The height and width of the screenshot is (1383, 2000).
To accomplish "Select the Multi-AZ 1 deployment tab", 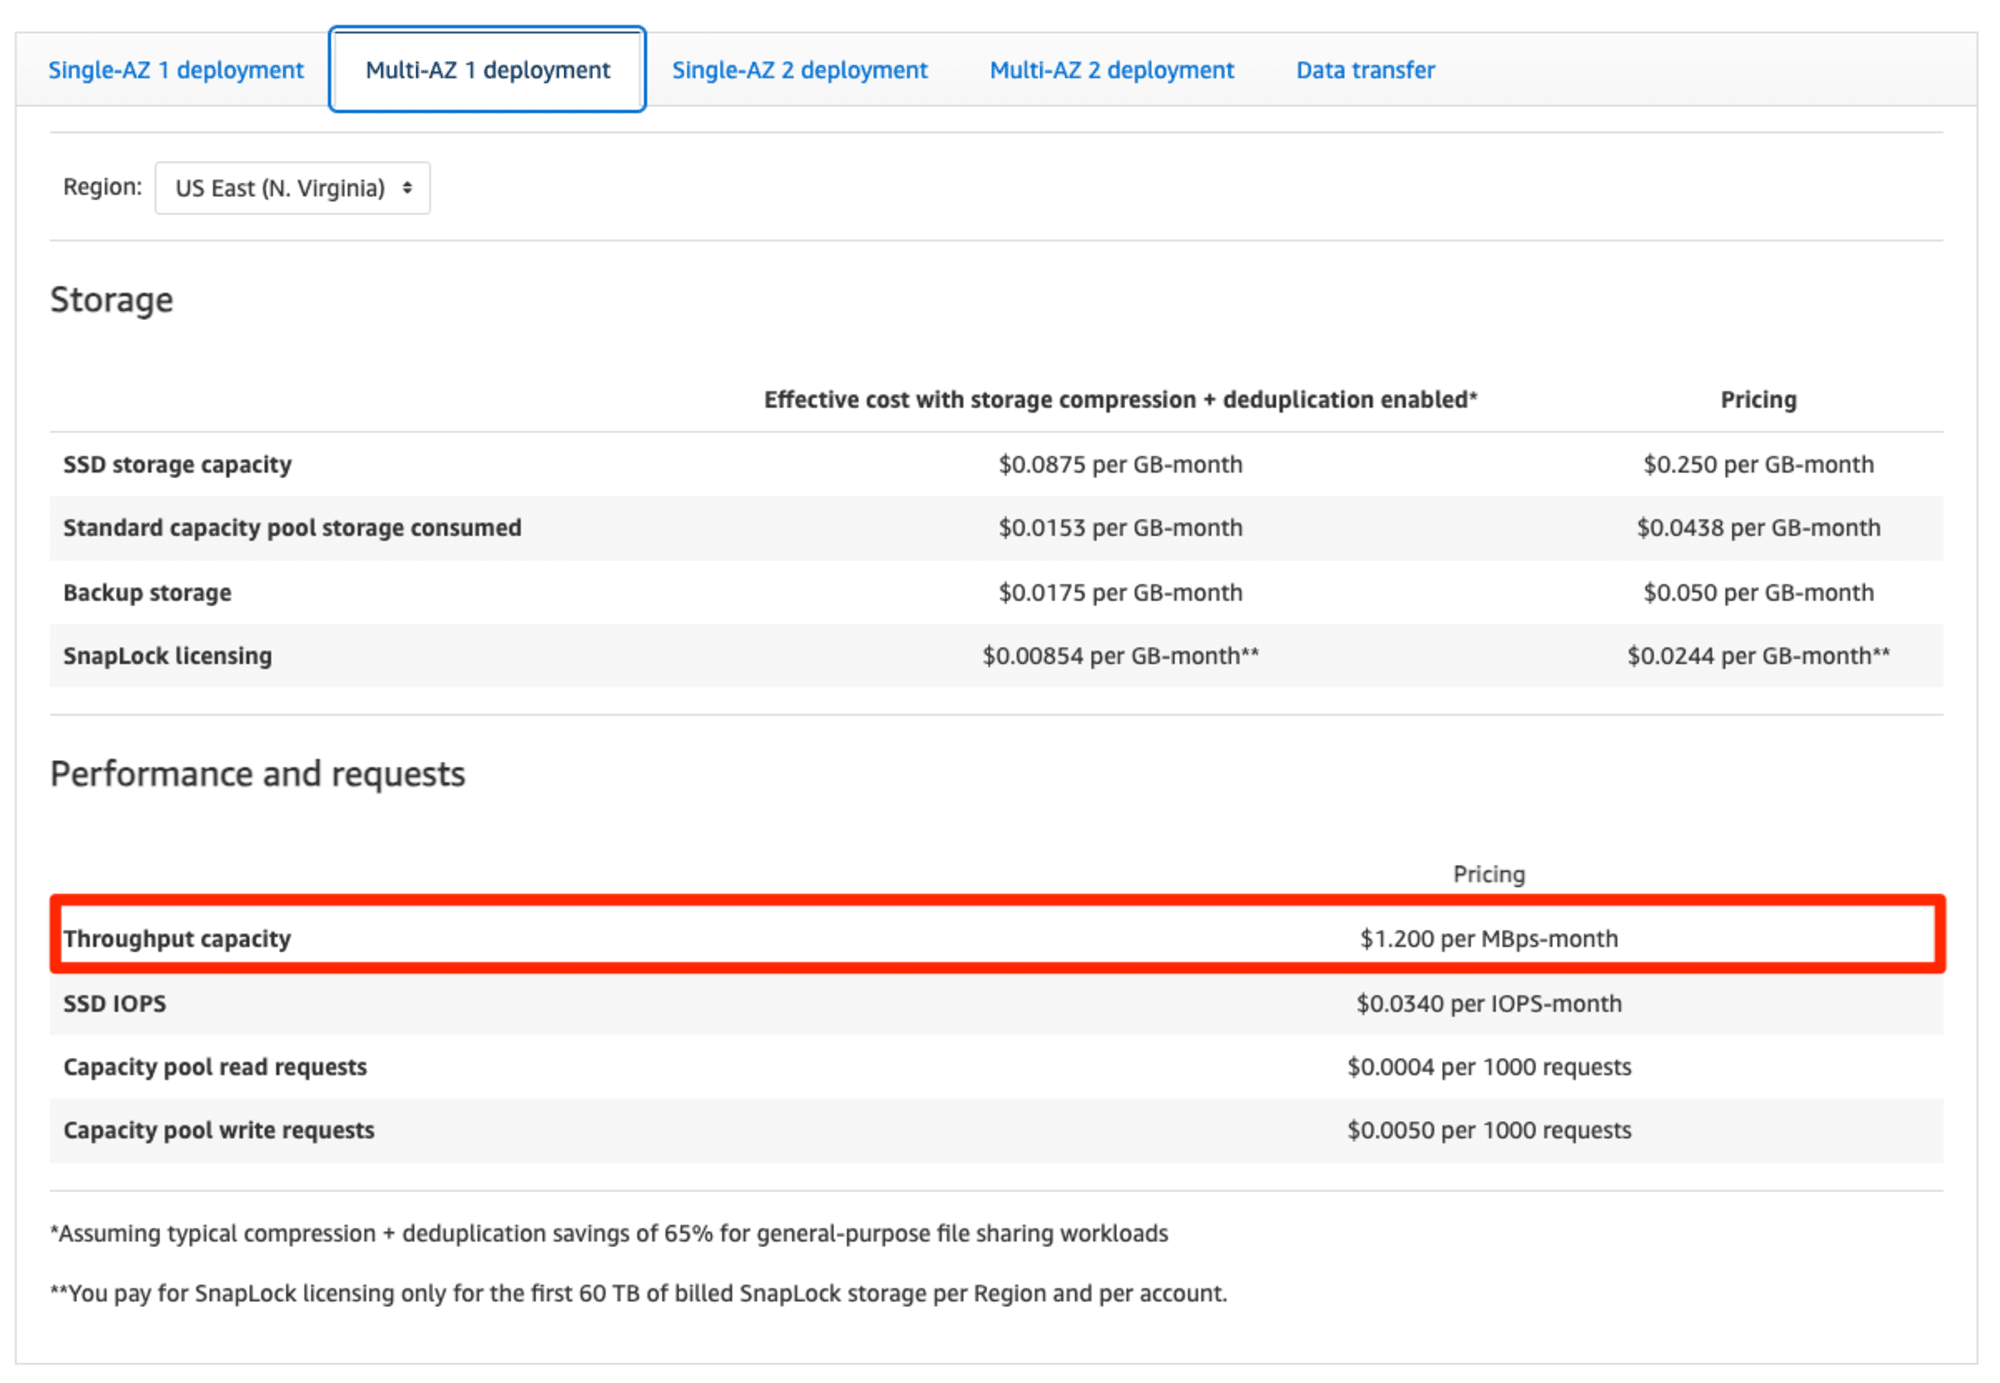I will [x=487, y=70].
